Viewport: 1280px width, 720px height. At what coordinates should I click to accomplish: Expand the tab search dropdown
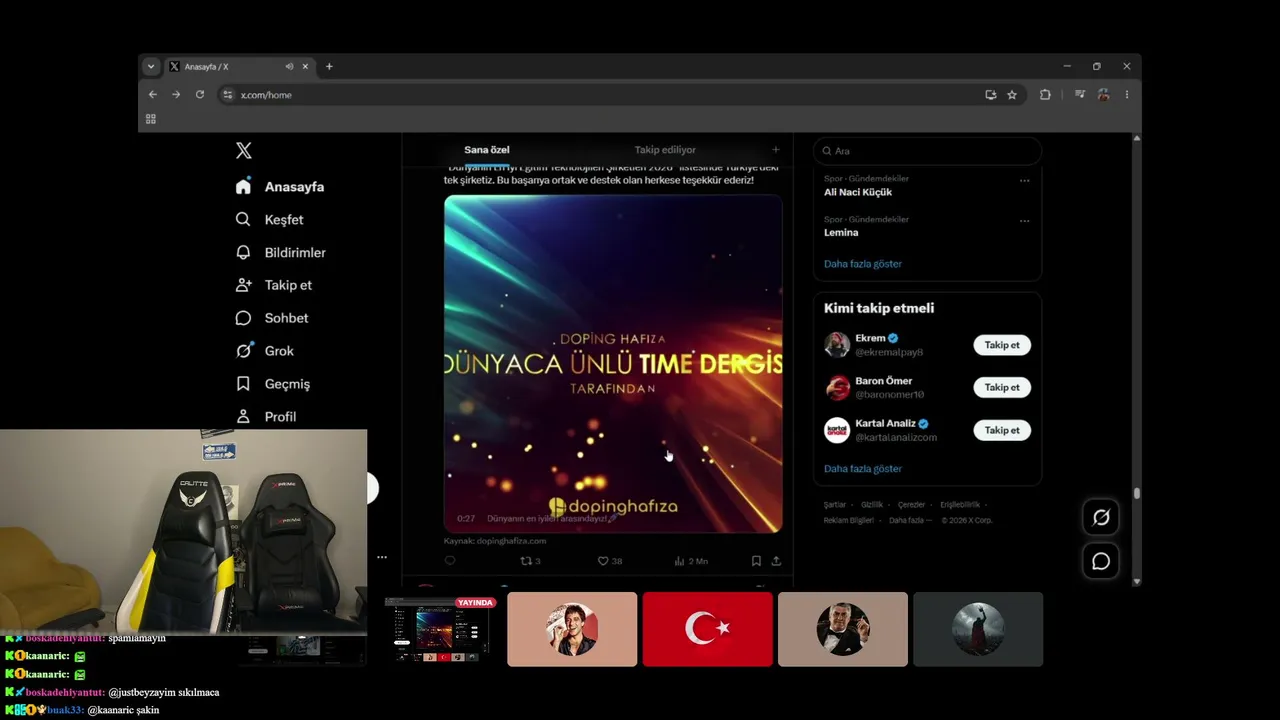pyautogui.click(x=151, y=67)
